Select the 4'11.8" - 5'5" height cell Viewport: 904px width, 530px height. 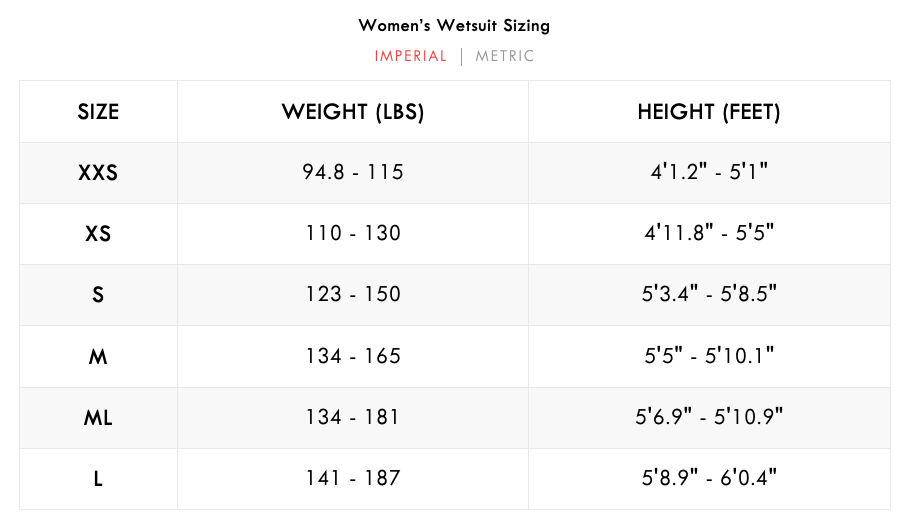click(709, 234)
